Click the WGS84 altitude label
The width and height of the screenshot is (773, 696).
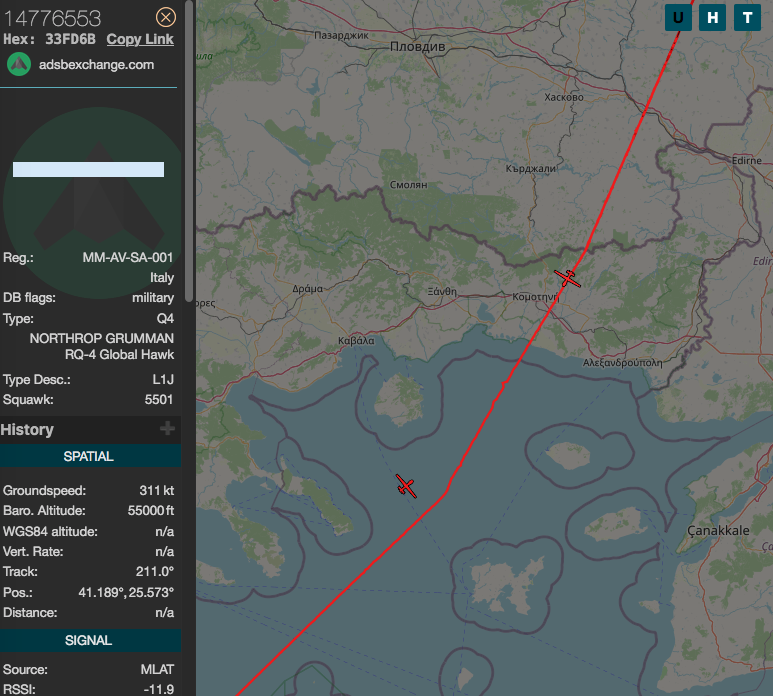(50, 531)
